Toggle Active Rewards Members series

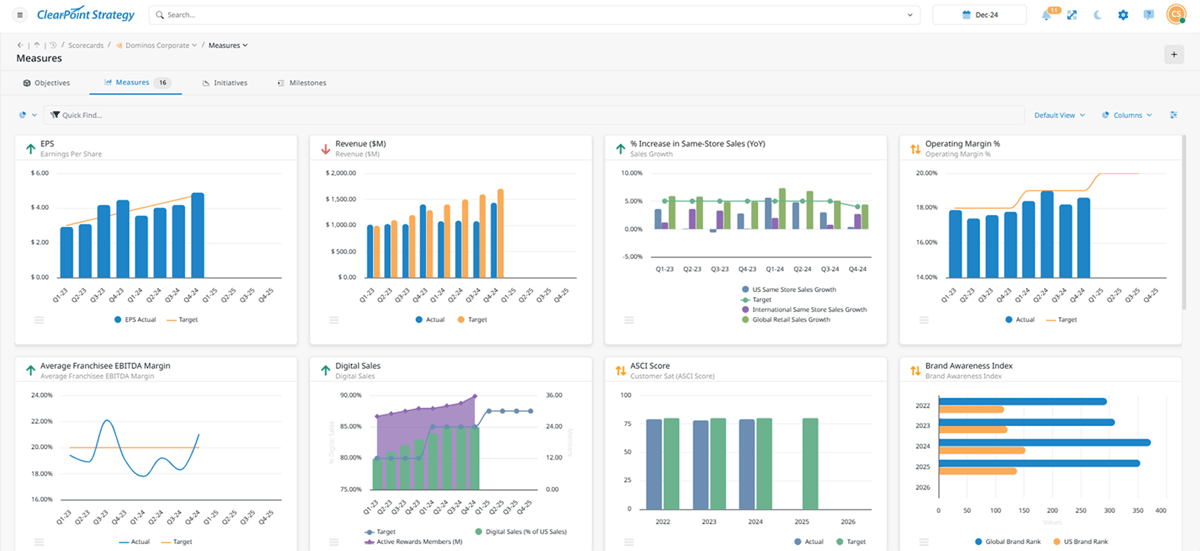pos(411,541)
